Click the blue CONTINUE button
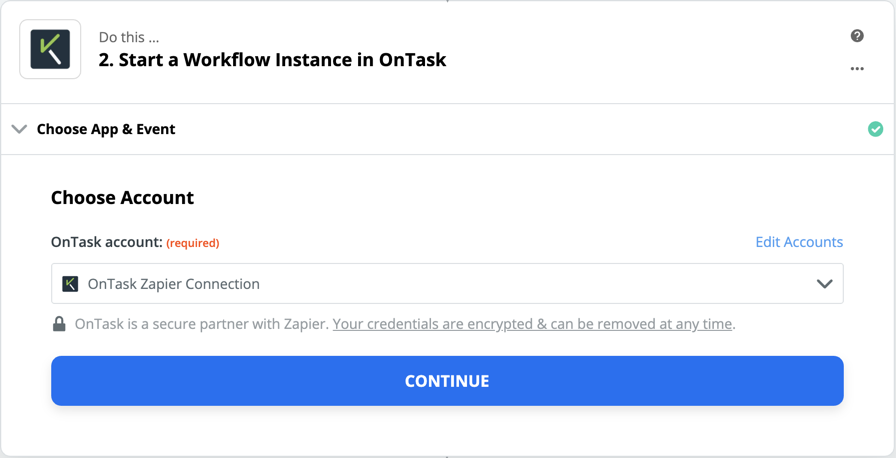896x458 pixels. (447, 381)
